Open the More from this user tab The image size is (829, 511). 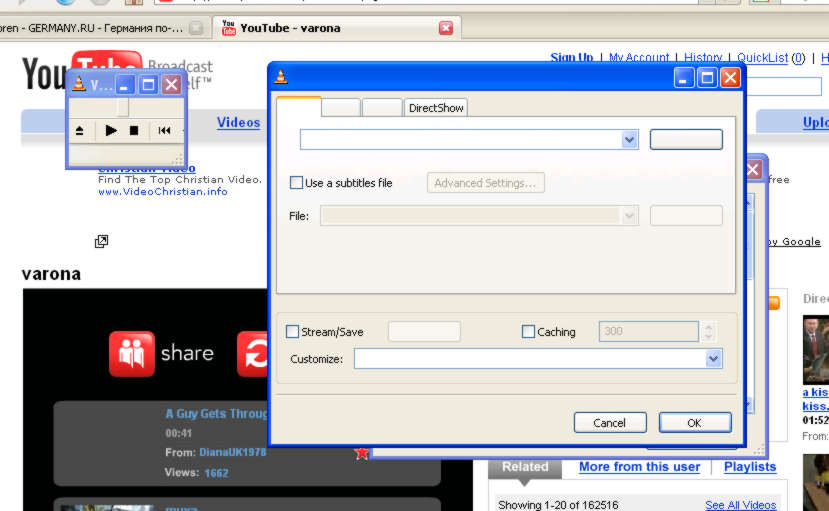coord(639,467)
